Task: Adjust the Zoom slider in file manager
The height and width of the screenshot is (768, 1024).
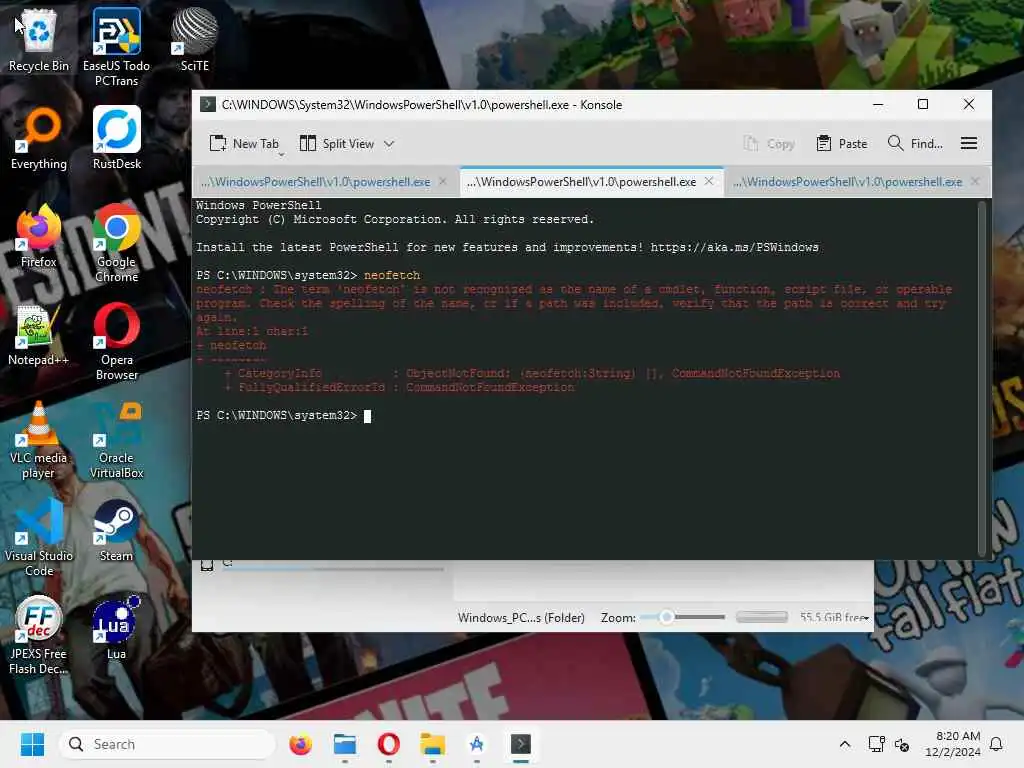Action: [682, 617]
